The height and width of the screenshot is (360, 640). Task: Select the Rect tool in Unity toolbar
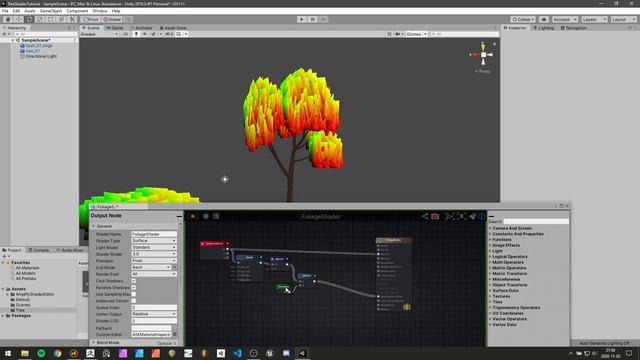tap(51, 20)
